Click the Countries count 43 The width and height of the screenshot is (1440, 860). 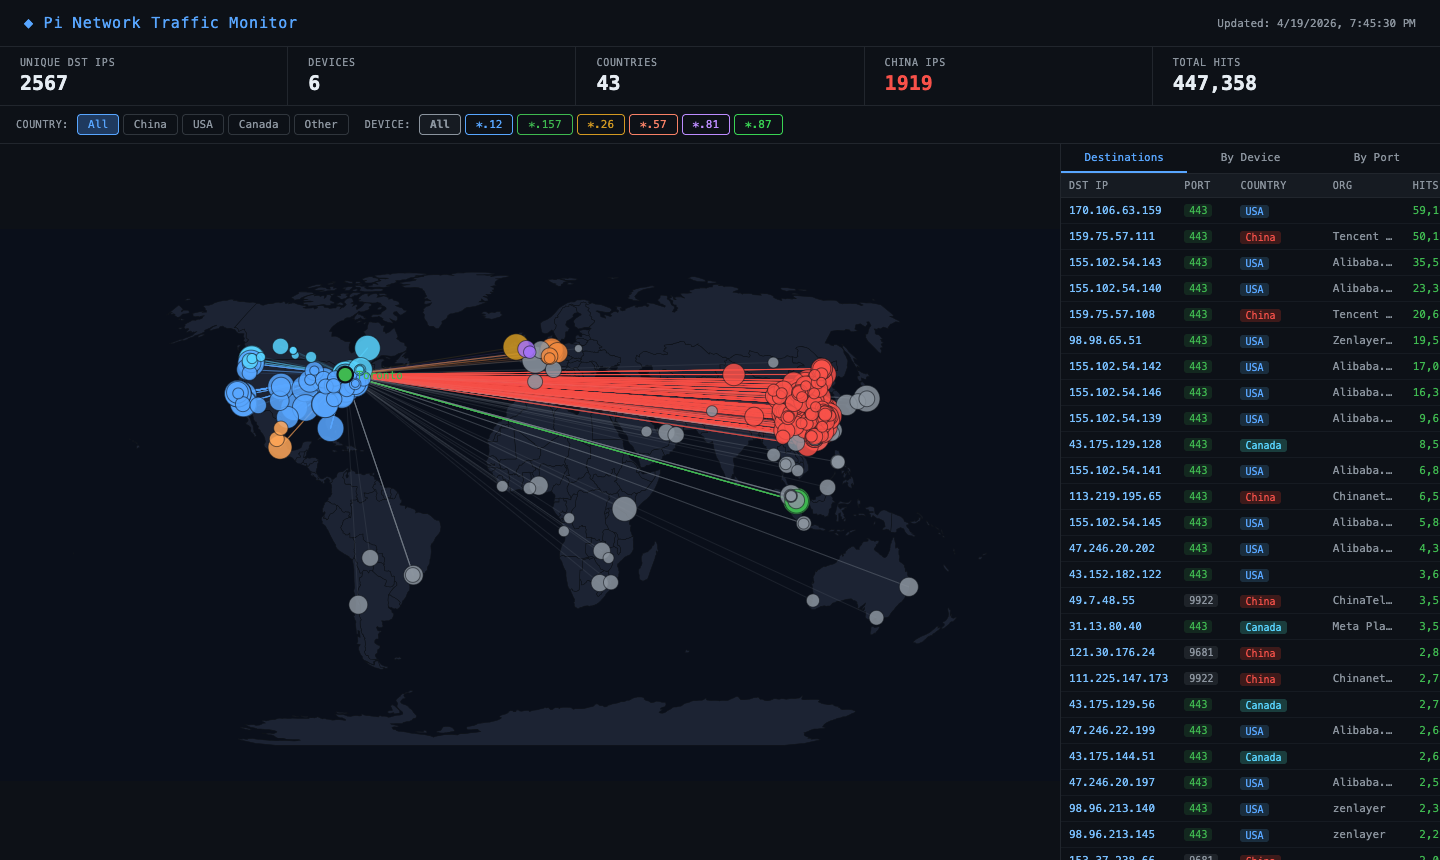[x=608, y=83]
